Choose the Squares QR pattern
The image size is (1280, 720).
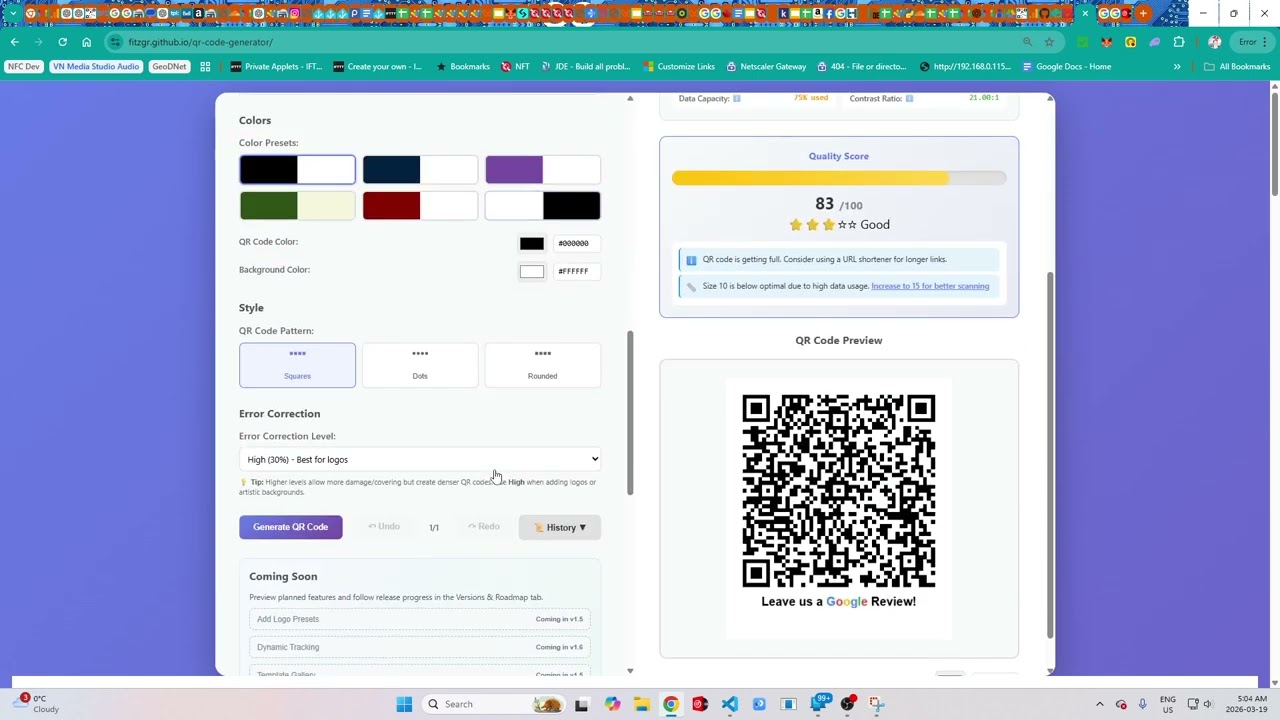[297, 365]
